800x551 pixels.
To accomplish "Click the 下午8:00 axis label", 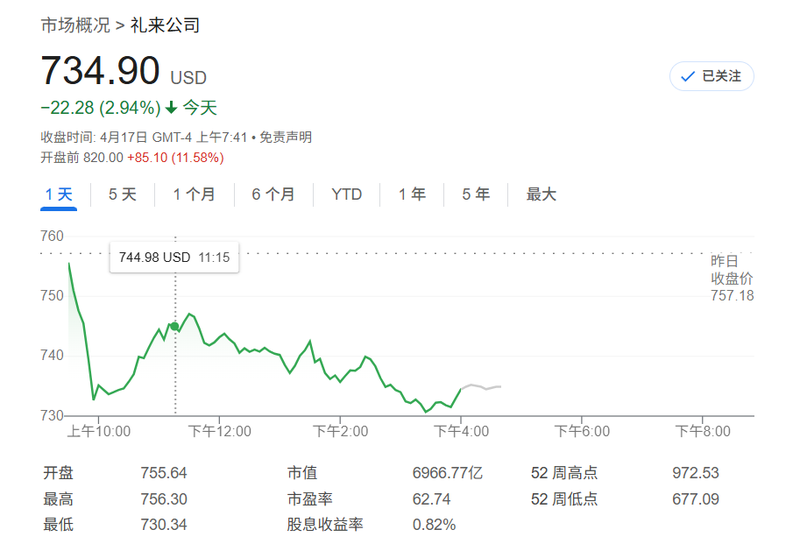I will 703,432.
